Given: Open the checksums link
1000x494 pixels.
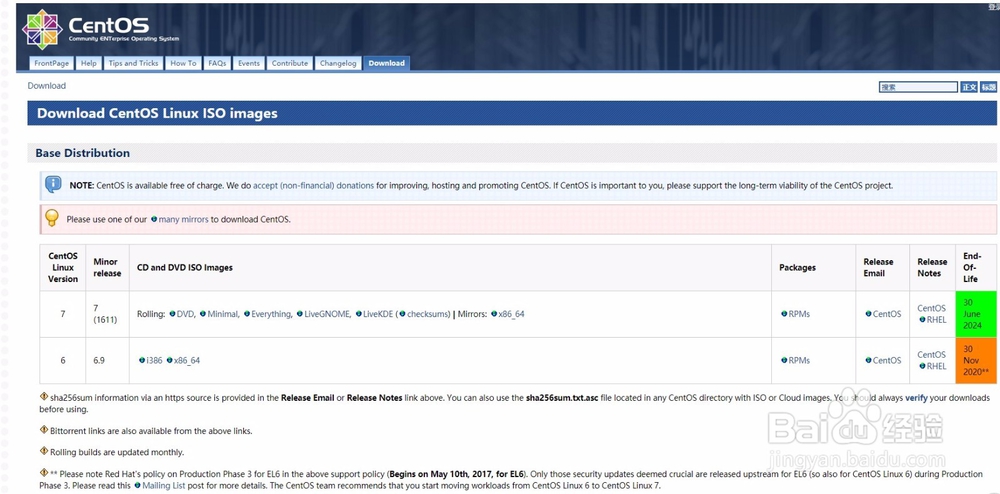Looking at the screenshot, I should tap(429, 314).
